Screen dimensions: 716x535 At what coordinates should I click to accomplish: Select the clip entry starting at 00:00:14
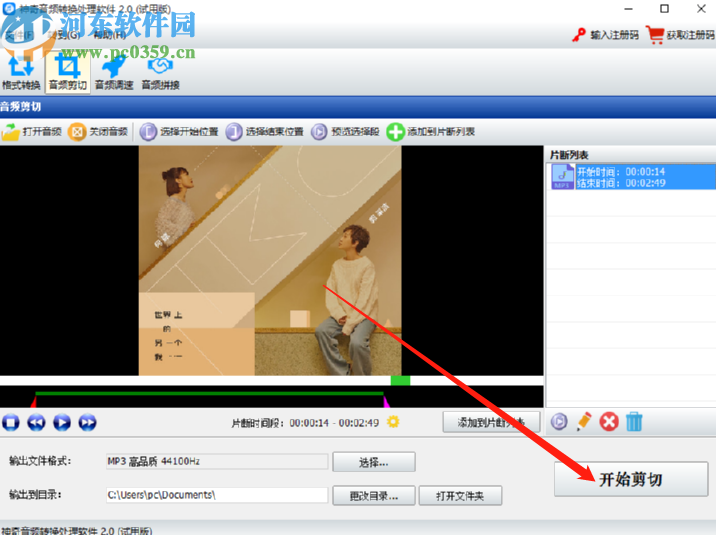pos(632,177)
